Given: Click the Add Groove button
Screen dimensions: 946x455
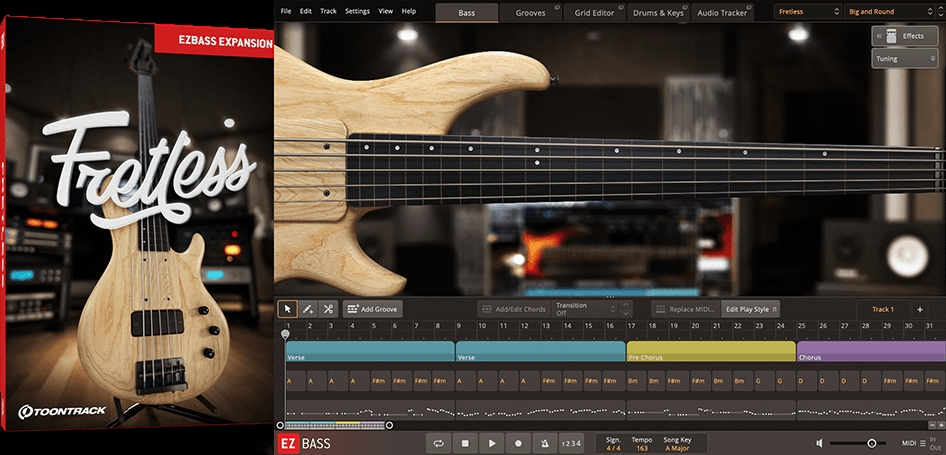Looking at the screenshot, I should click(373, 309).
